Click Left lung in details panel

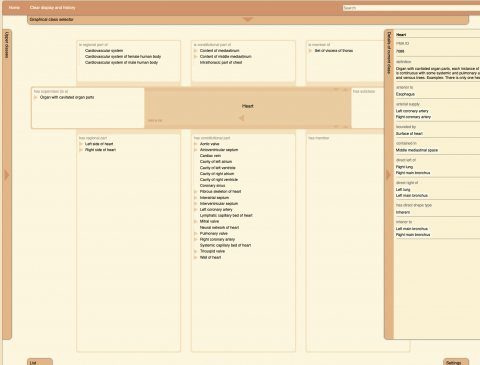403,190
